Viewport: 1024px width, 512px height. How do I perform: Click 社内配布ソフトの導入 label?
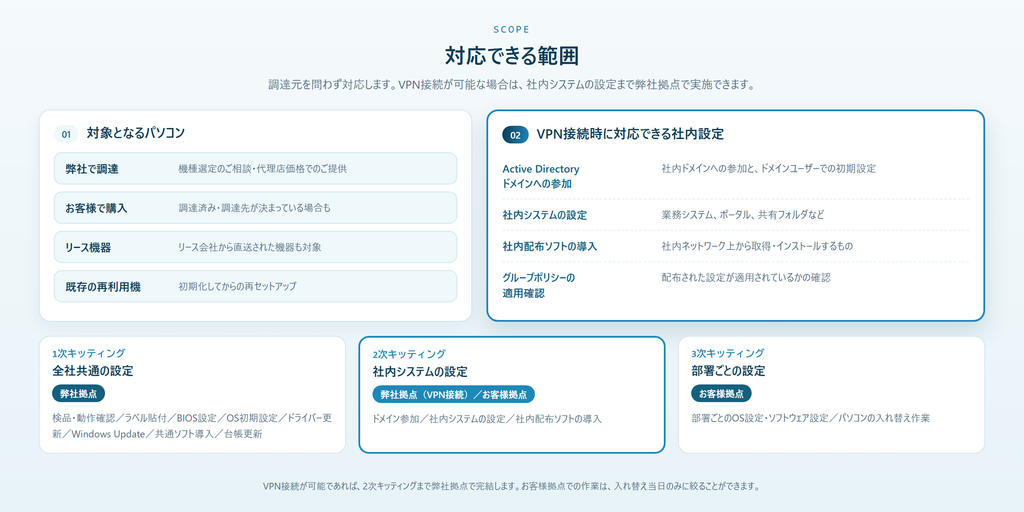(x=550, y=246)
